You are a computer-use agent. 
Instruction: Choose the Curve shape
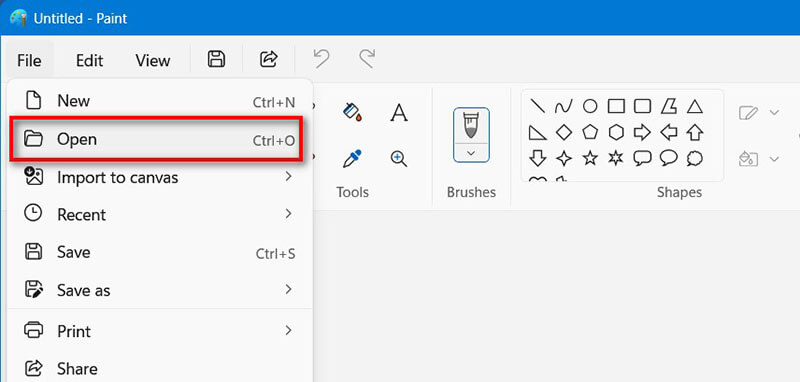564,106
